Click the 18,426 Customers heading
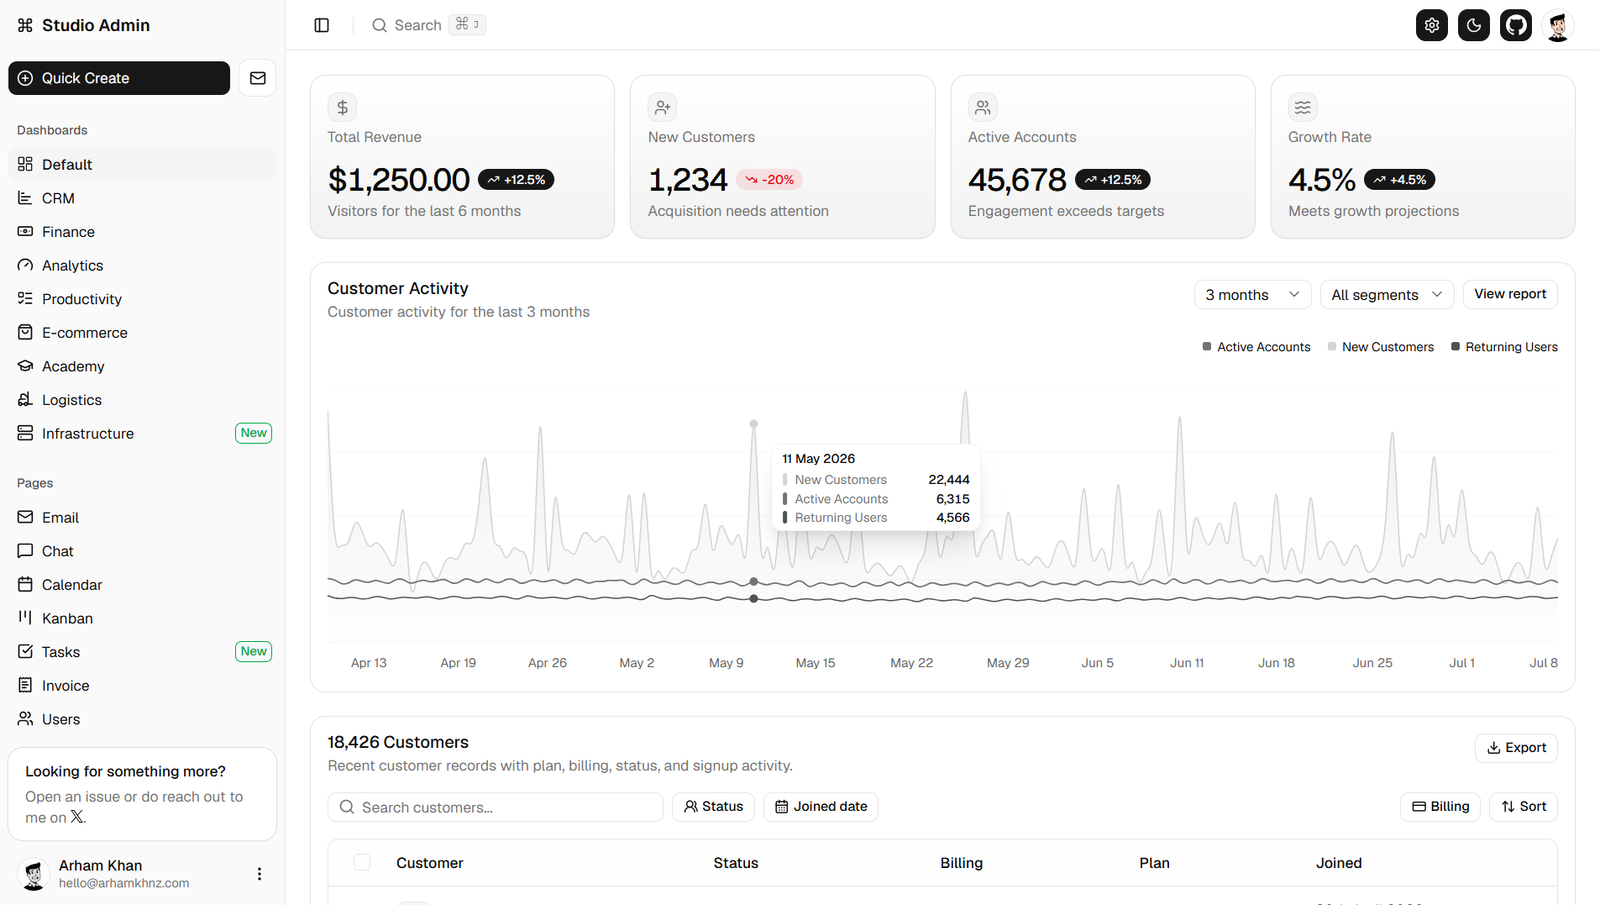1600x905 pixels. [x=398, y=742]
